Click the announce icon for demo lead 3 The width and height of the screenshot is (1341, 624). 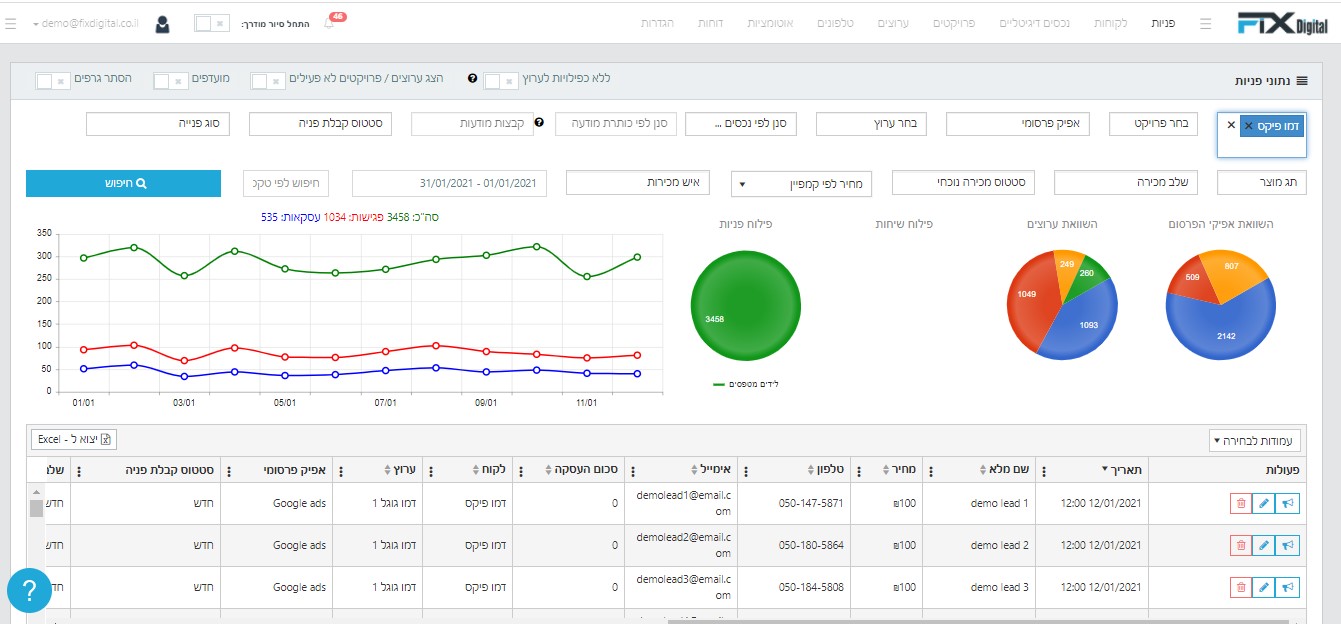(x=1288, y=587)
